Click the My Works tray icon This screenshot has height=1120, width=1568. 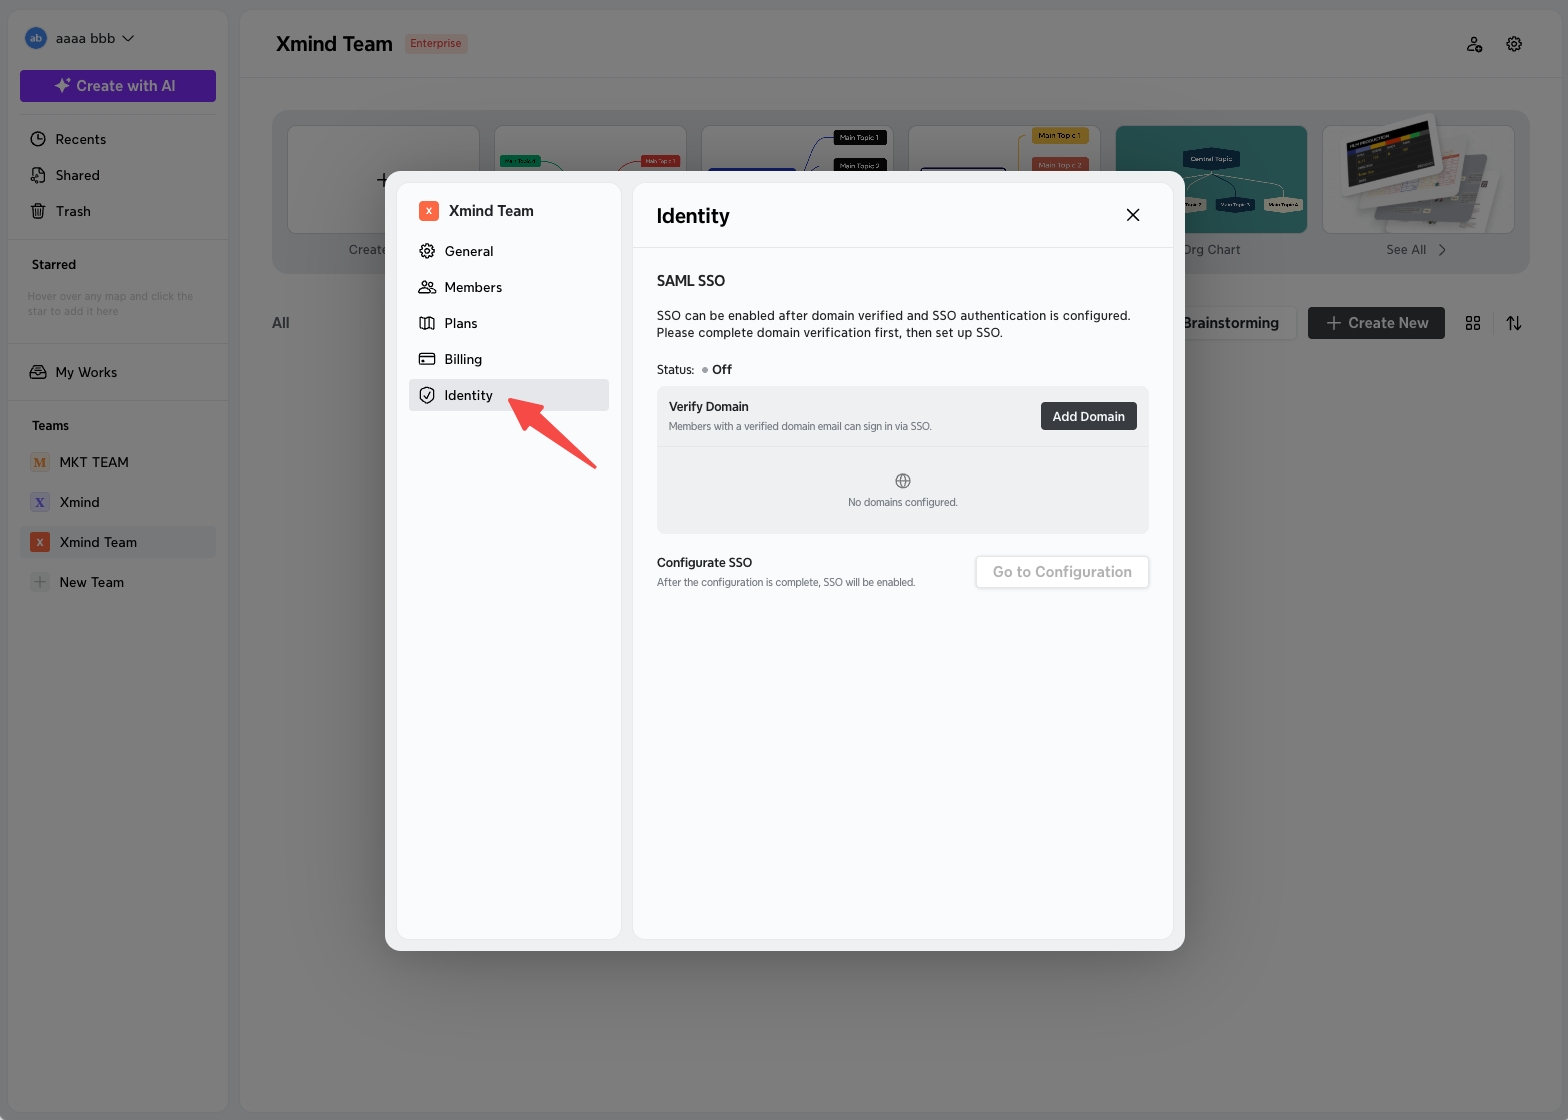(x=38, y=372)
